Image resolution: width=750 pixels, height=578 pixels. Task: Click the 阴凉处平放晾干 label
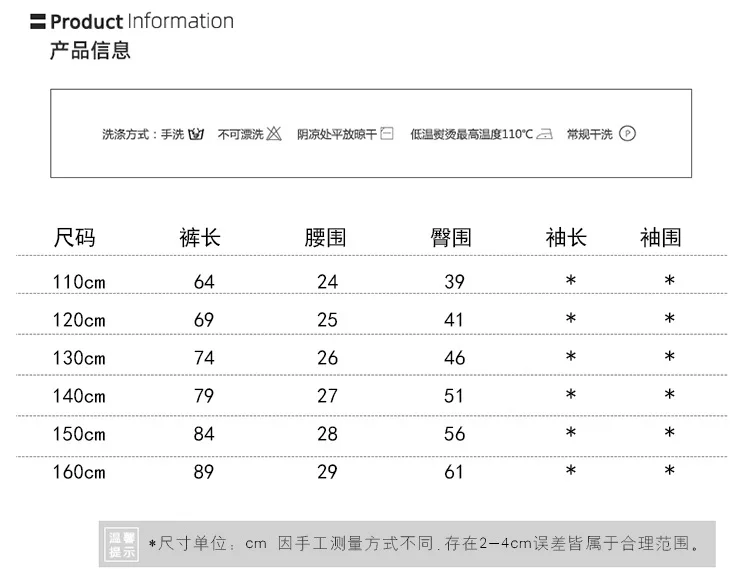click(337, 134)
